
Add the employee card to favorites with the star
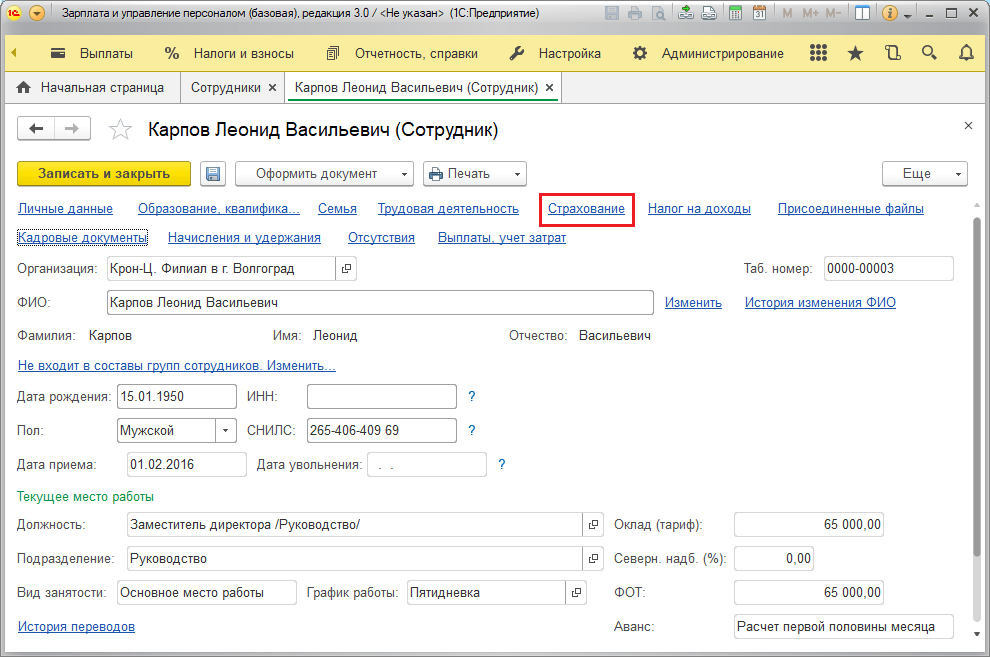120,129
